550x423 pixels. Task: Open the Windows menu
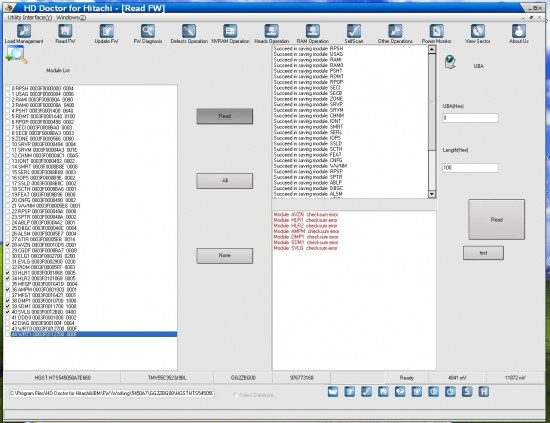[71, 18]
